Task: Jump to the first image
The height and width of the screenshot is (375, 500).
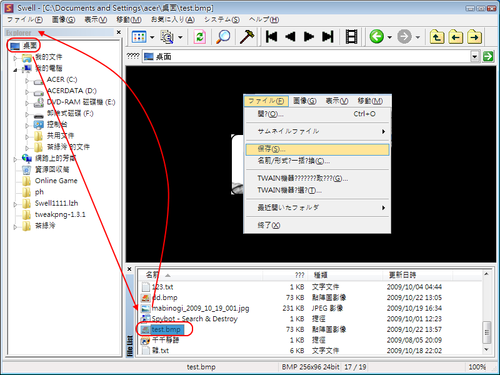Action: pyautogui.click(x=272, y=37)
